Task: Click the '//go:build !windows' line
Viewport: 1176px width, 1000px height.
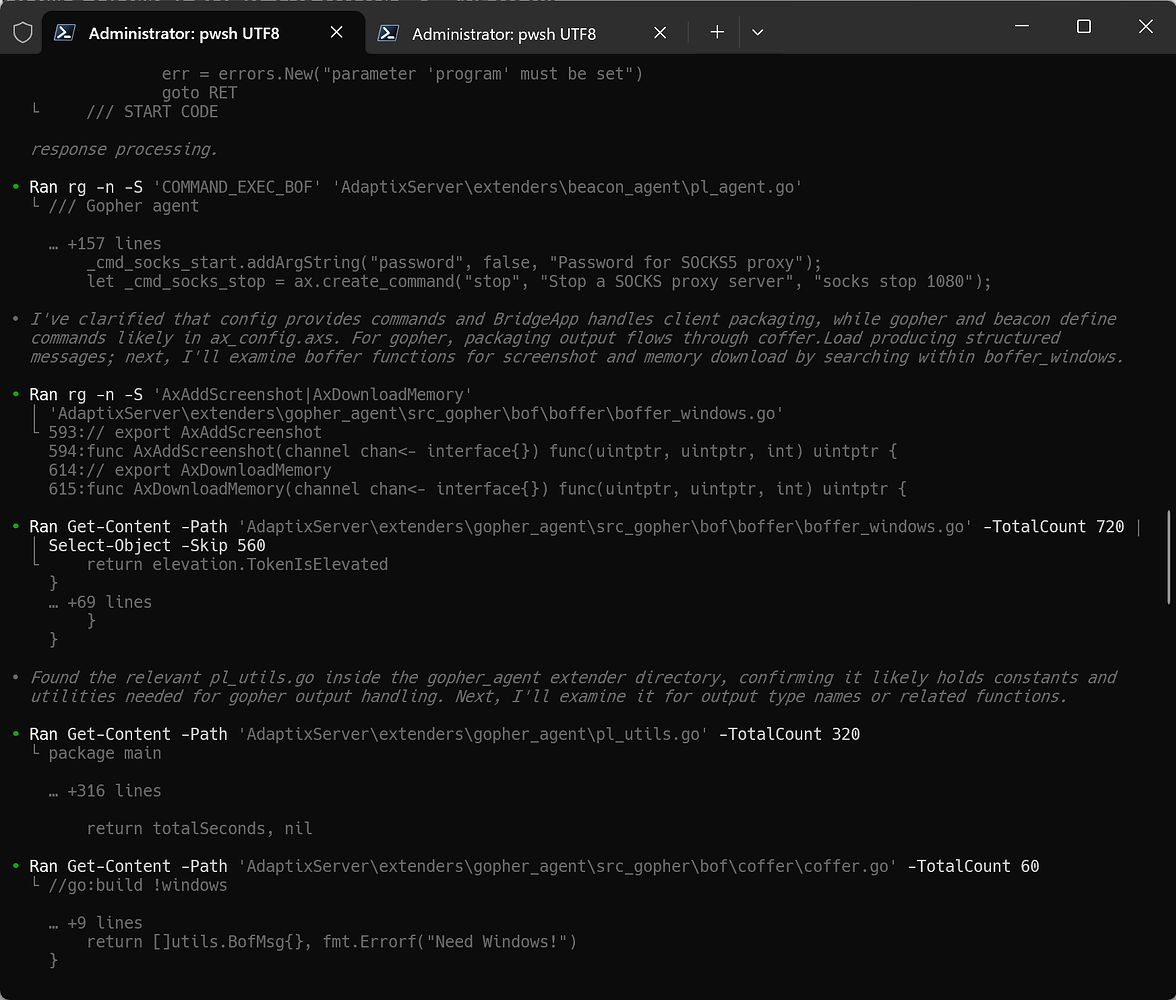Action: 138,885
